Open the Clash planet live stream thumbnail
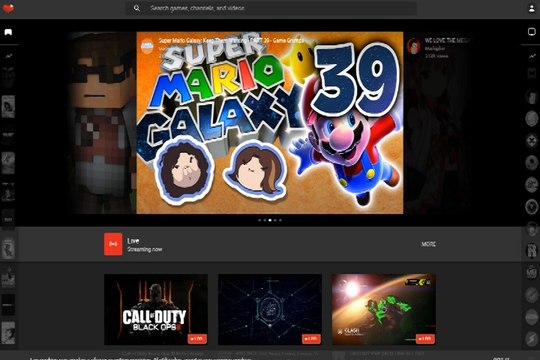 384,309
